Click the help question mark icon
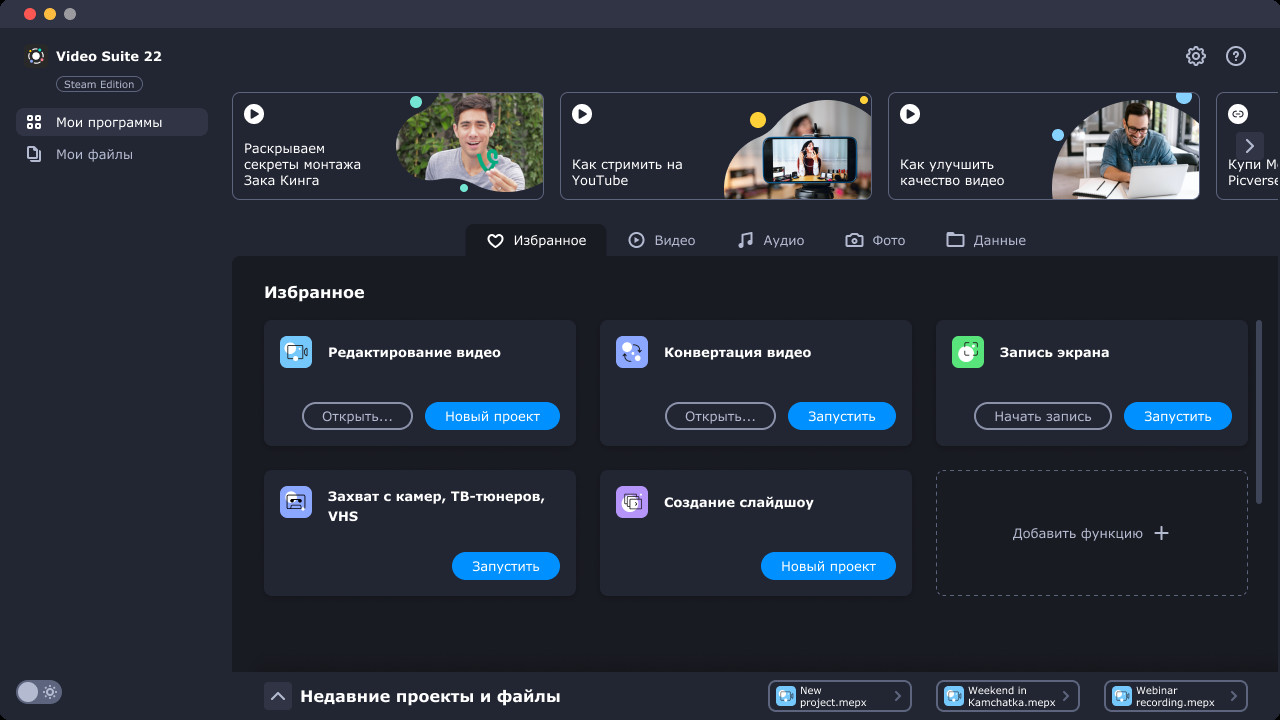This screenshot has height=720, width=1280. click(x=1236, y=56)
